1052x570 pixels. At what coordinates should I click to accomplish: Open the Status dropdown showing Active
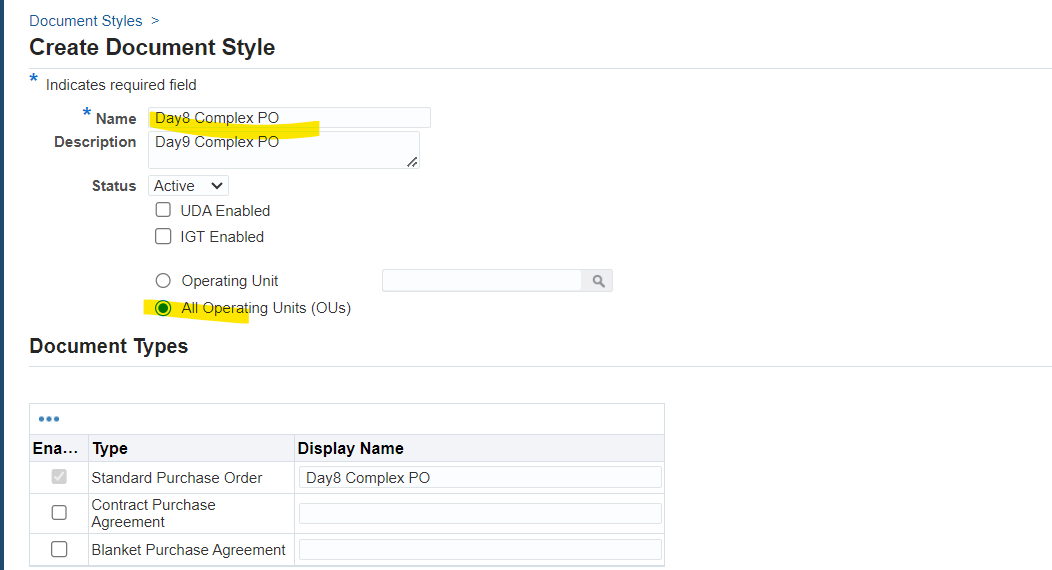[188, 186]
